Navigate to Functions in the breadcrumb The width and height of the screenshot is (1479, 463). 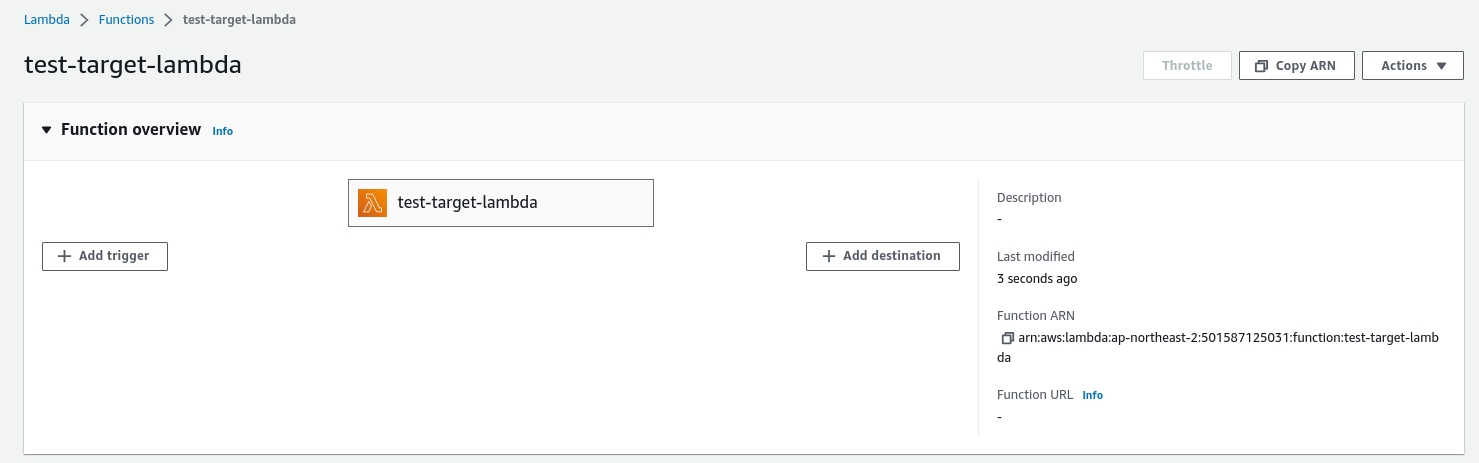[x=126, y=19]
